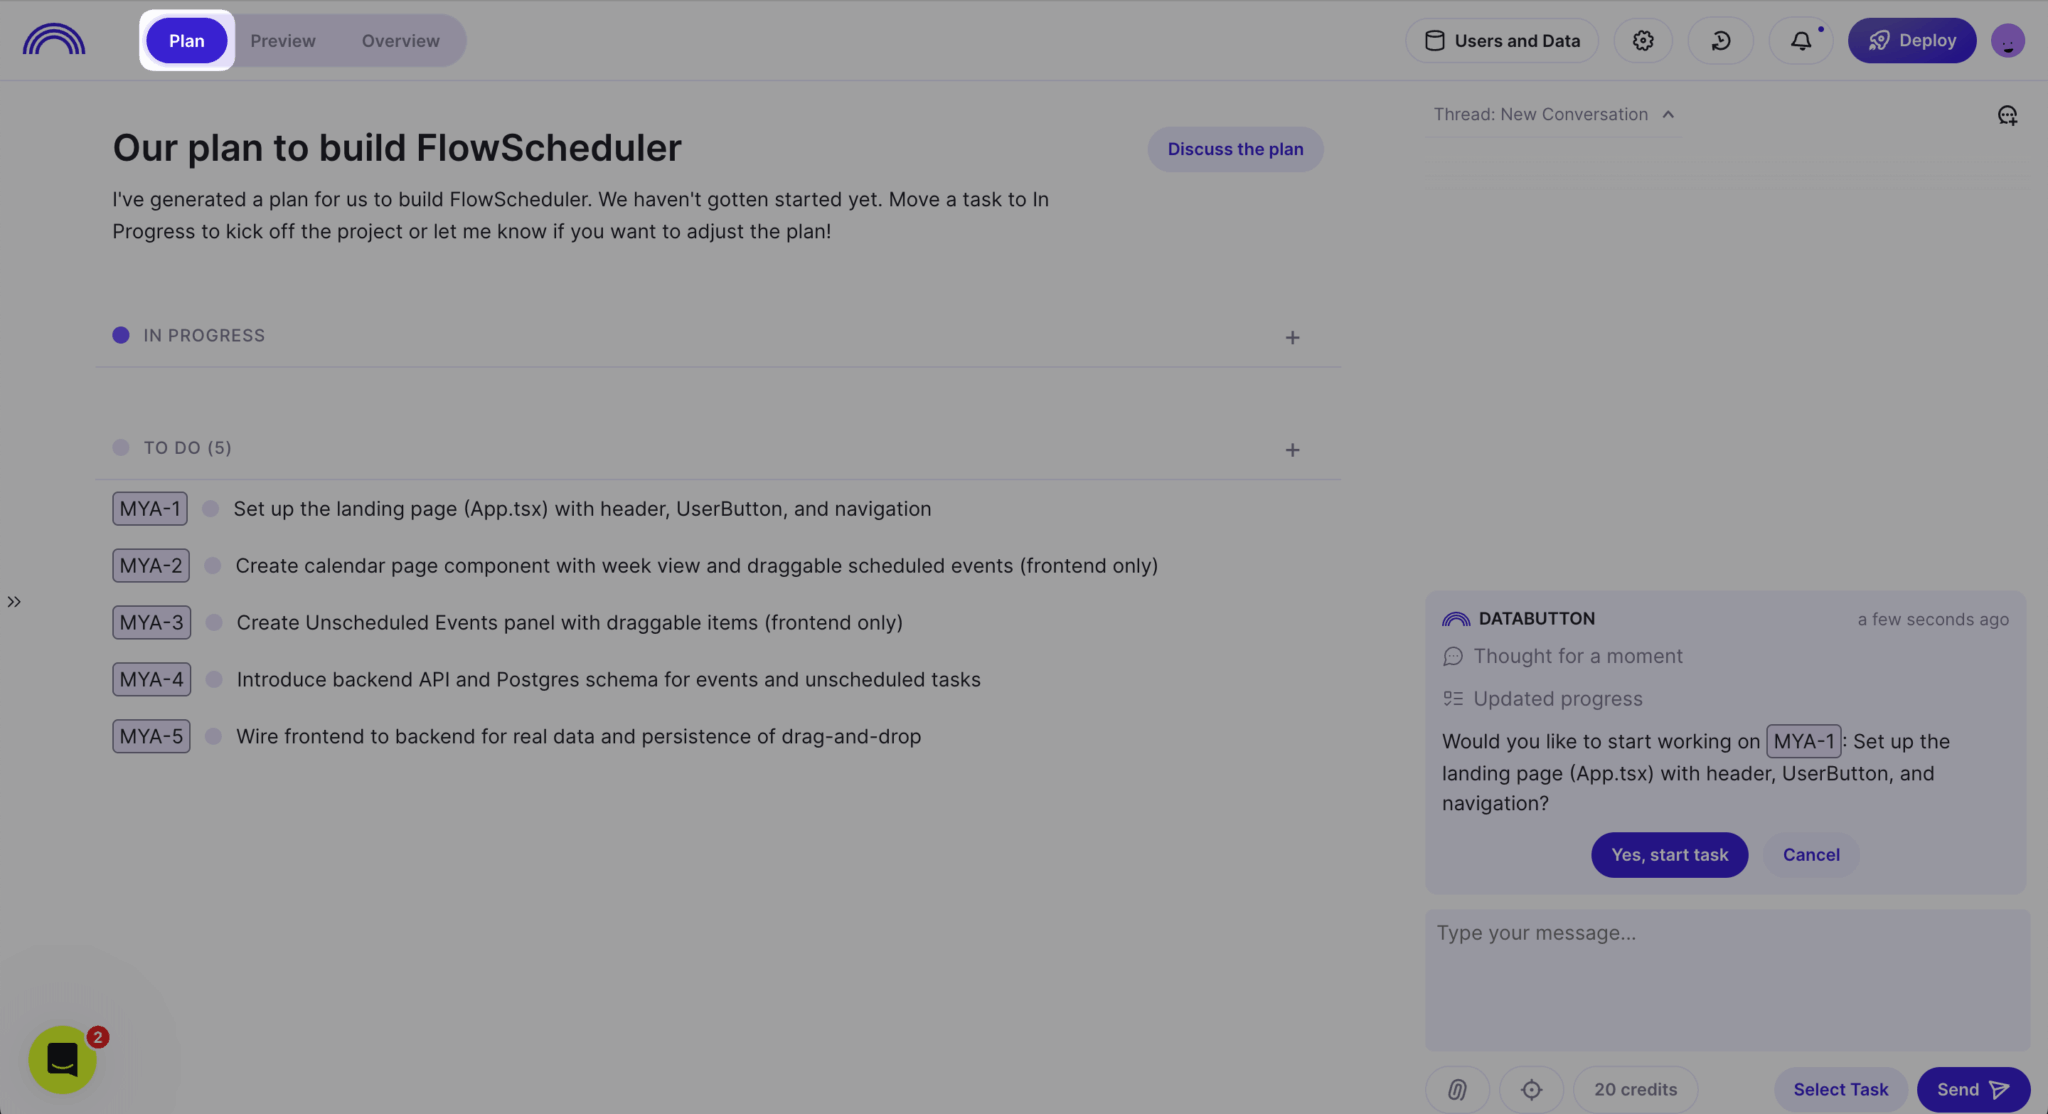Toggle status circle for MYA-5 task
This screenshot has height=1114, width=2048.
(213, 737)
